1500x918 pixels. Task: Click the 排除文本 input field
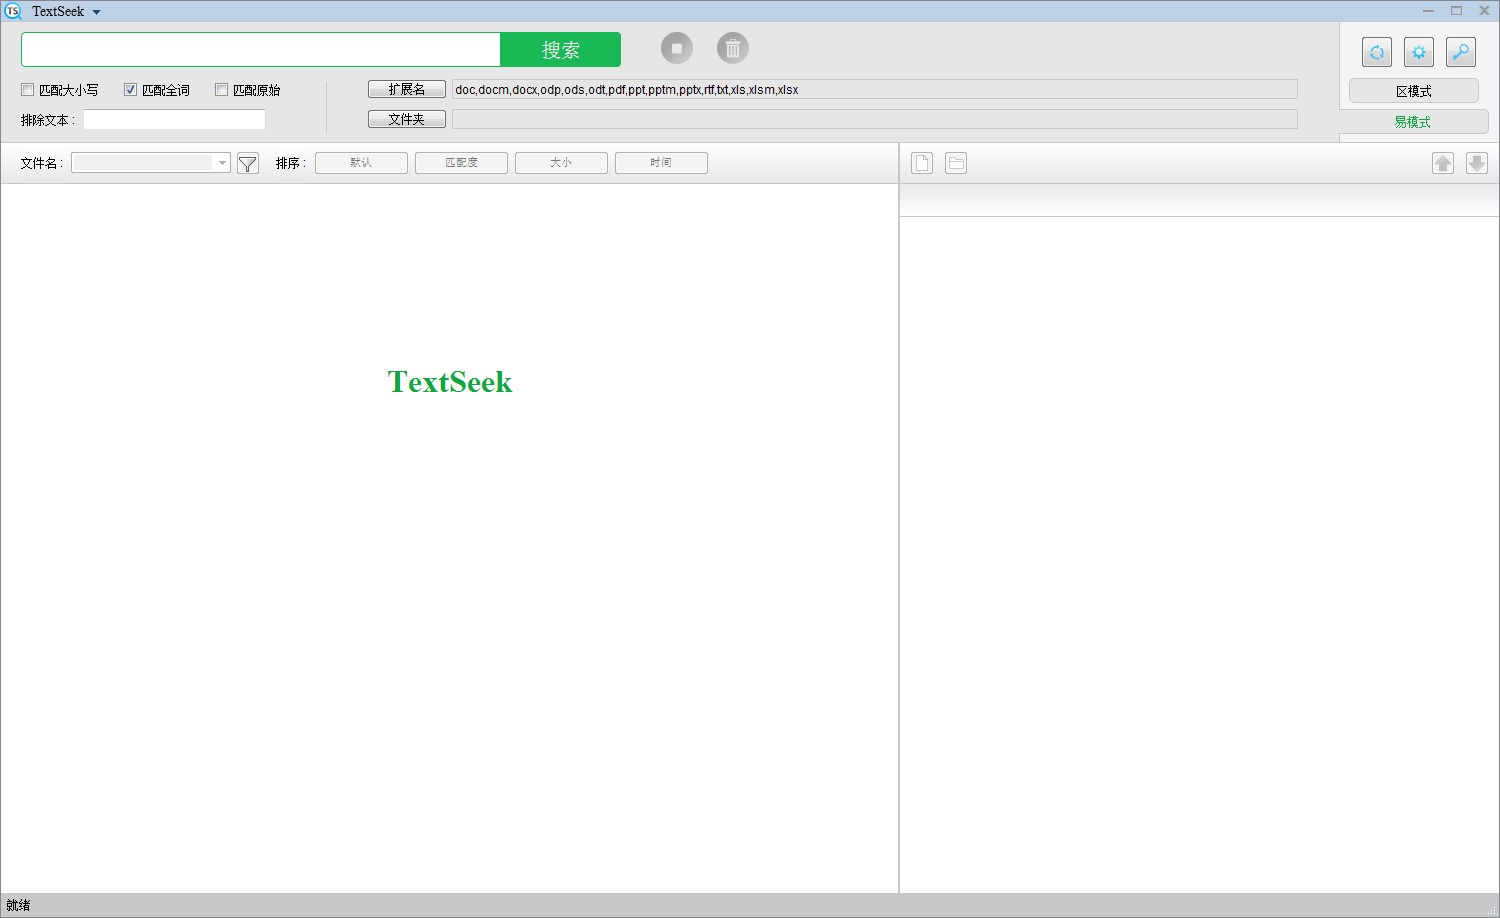pos(174,119)
